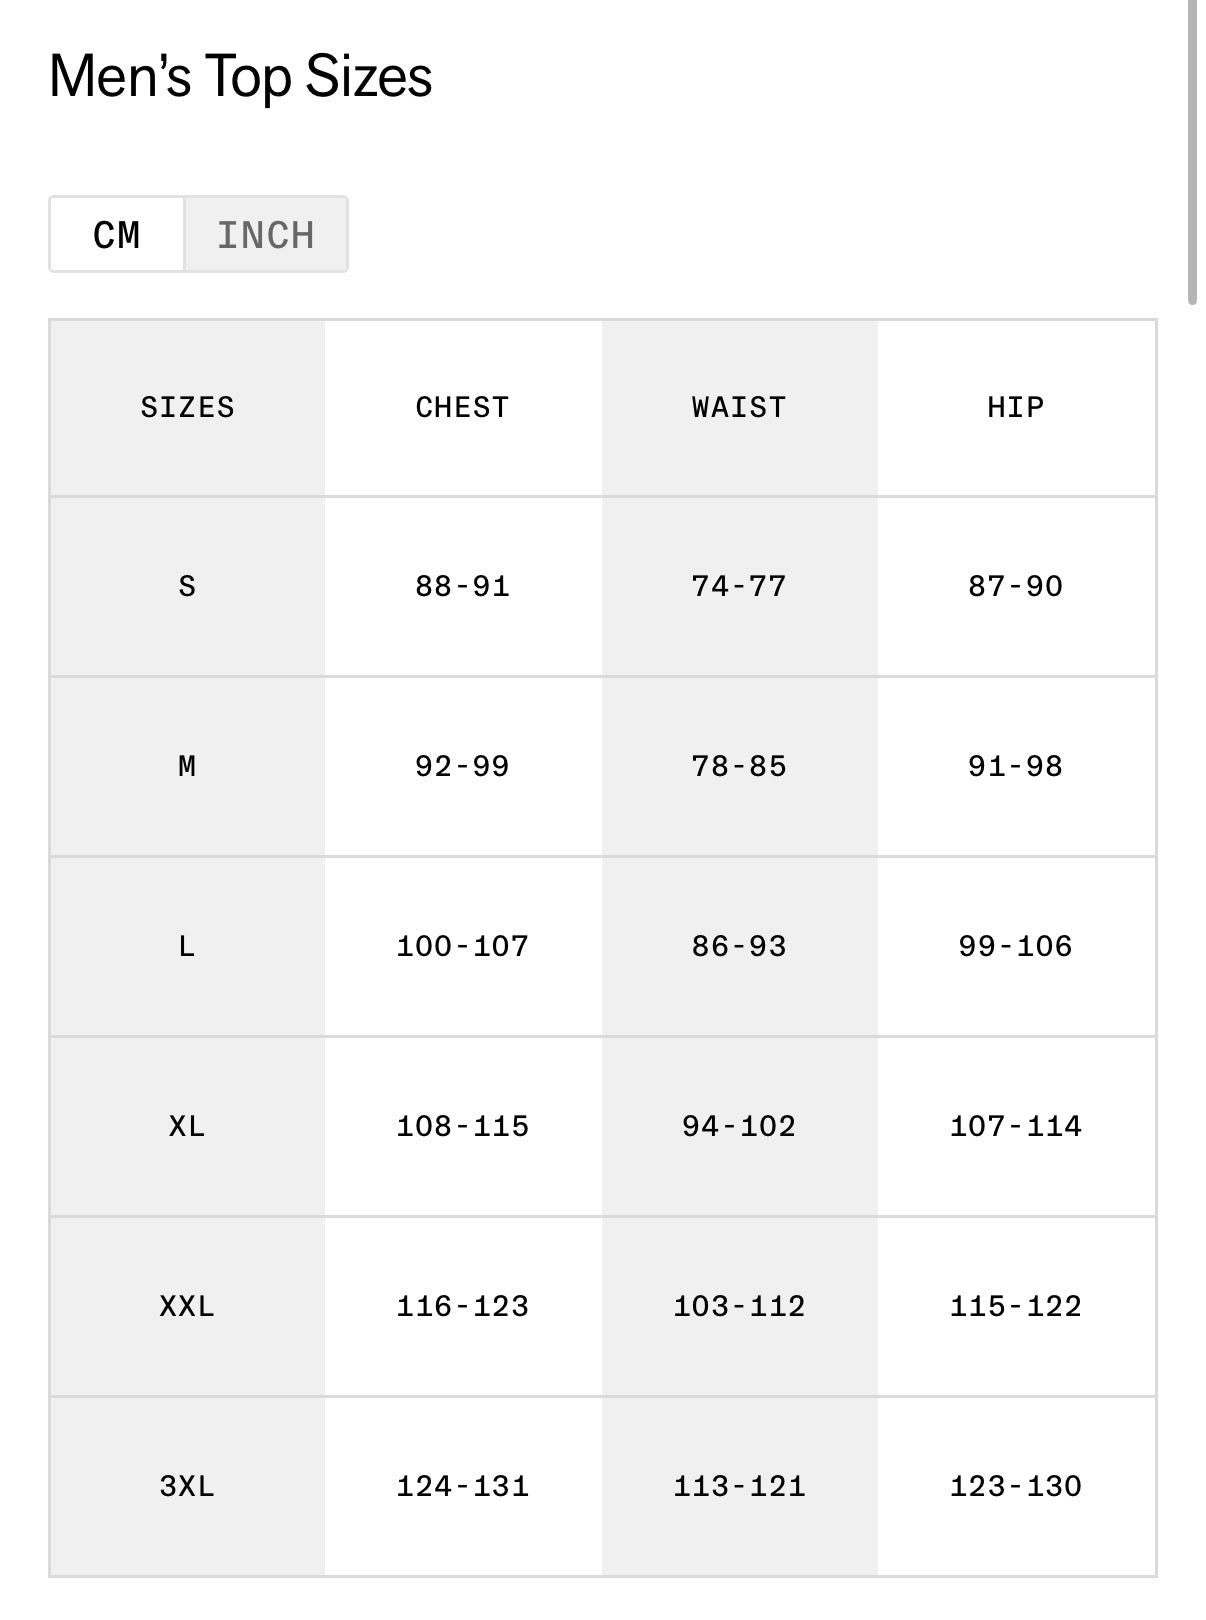This screenshot has width=1206, height=1620.
Task: Click the CHEST column header
Action: [463, 408]
